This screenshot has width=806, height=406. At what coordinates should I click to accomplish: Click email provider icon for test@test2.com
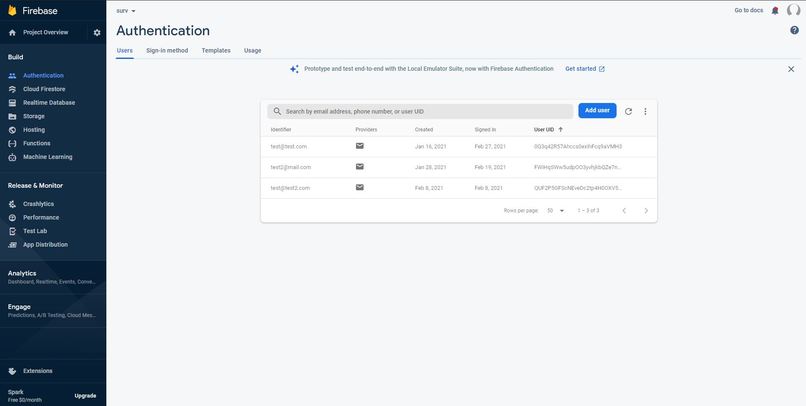[x=360, y=187]
